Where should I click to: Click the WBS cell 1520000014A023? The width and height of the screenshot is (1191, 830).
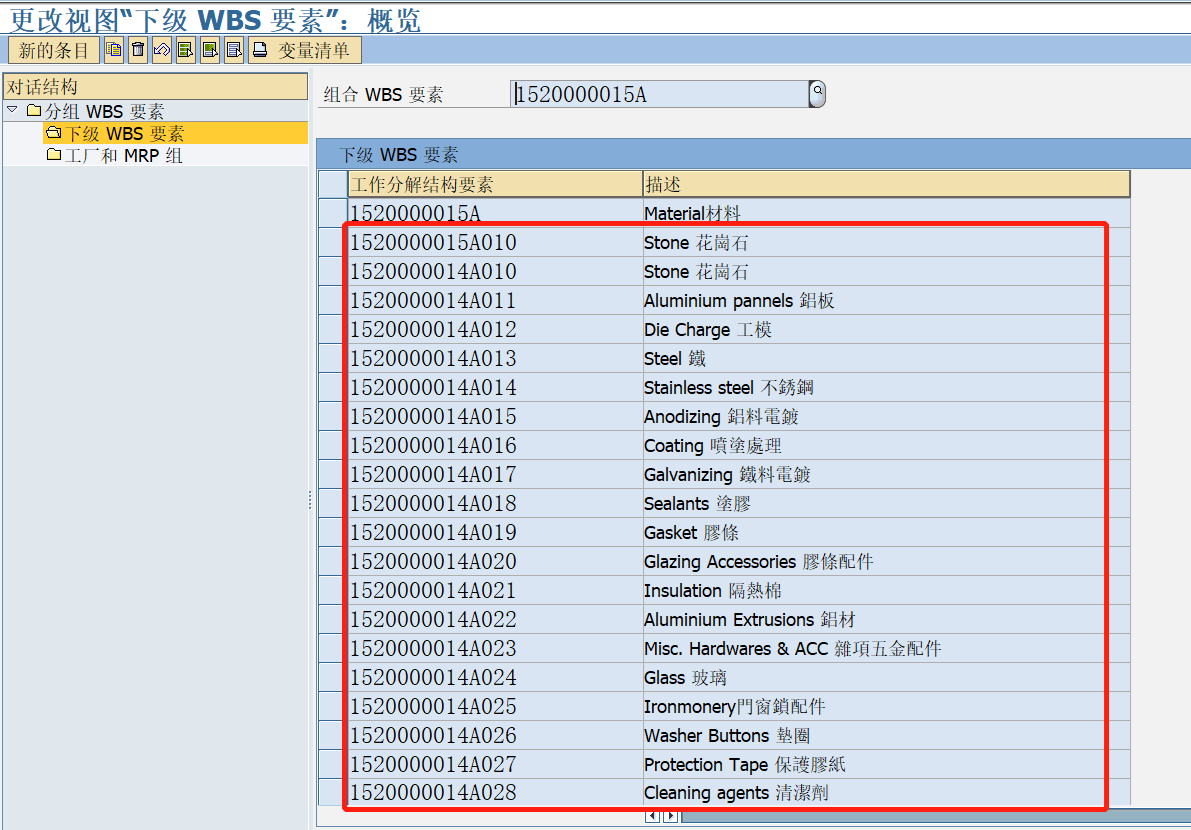pyautogui.click(x=495, y=648)
